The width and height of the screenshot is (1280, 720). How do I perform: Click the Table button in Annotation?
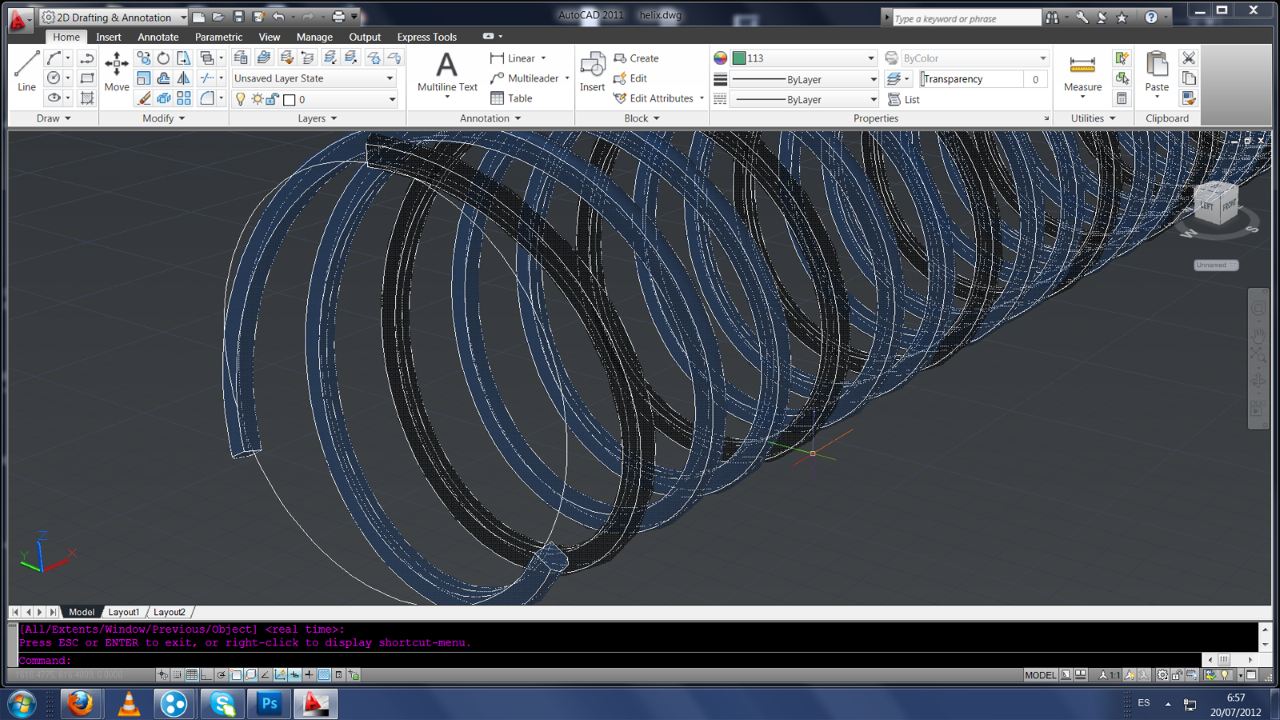pyautogui.click(x=511, y=98)
